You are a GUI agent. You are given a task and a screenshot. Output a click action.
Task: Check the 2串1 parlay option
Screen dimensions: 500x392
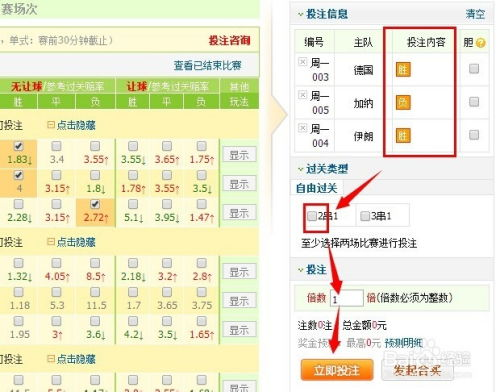(x=312, y=216)
